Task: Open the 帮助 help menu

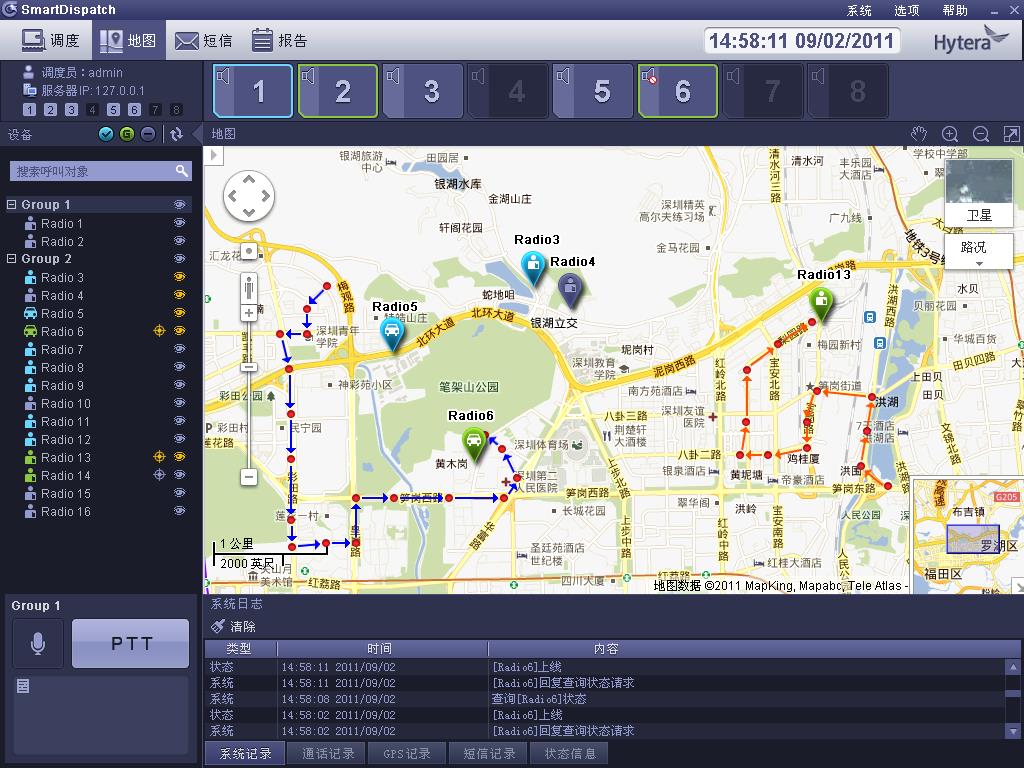Action: (x=955, y=10)
